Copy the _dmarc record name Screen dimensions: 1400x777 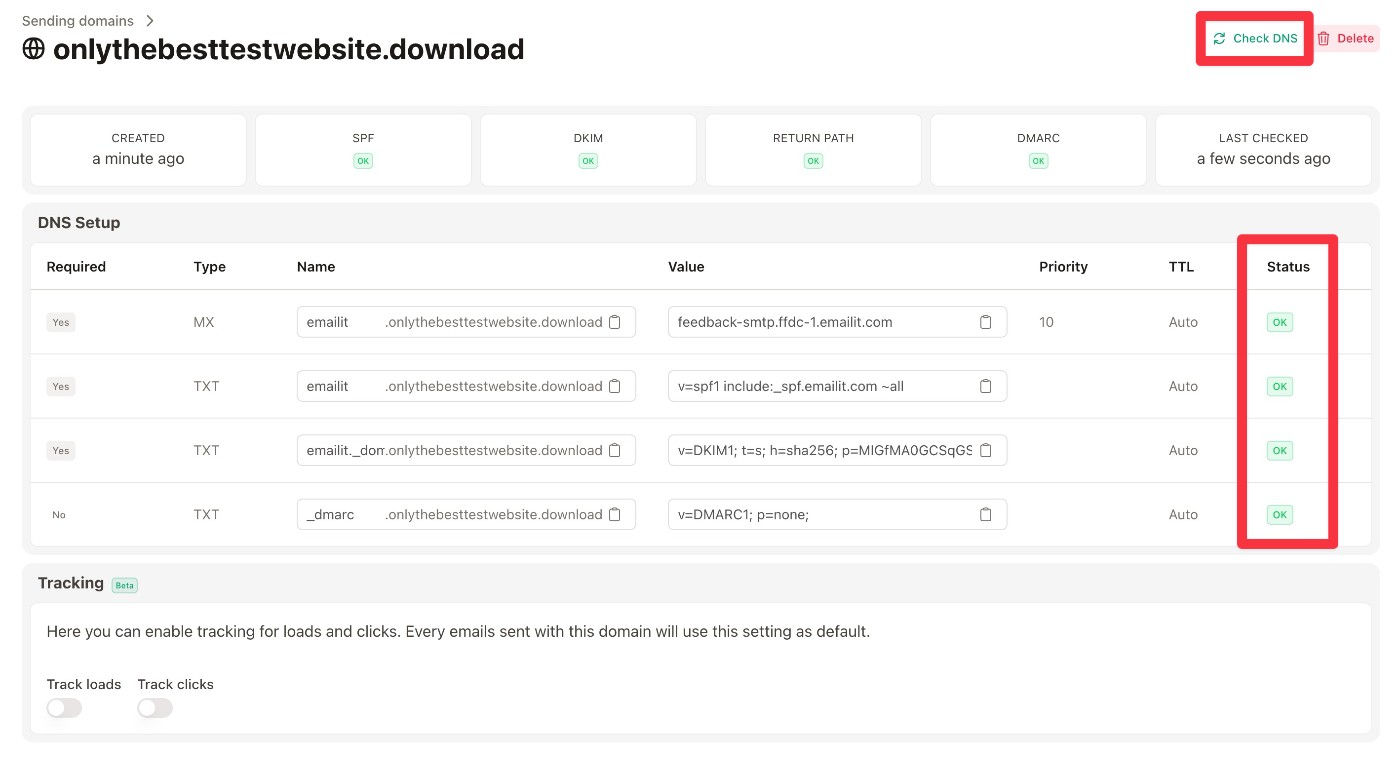pyautogui.click(x=615, y=514)
